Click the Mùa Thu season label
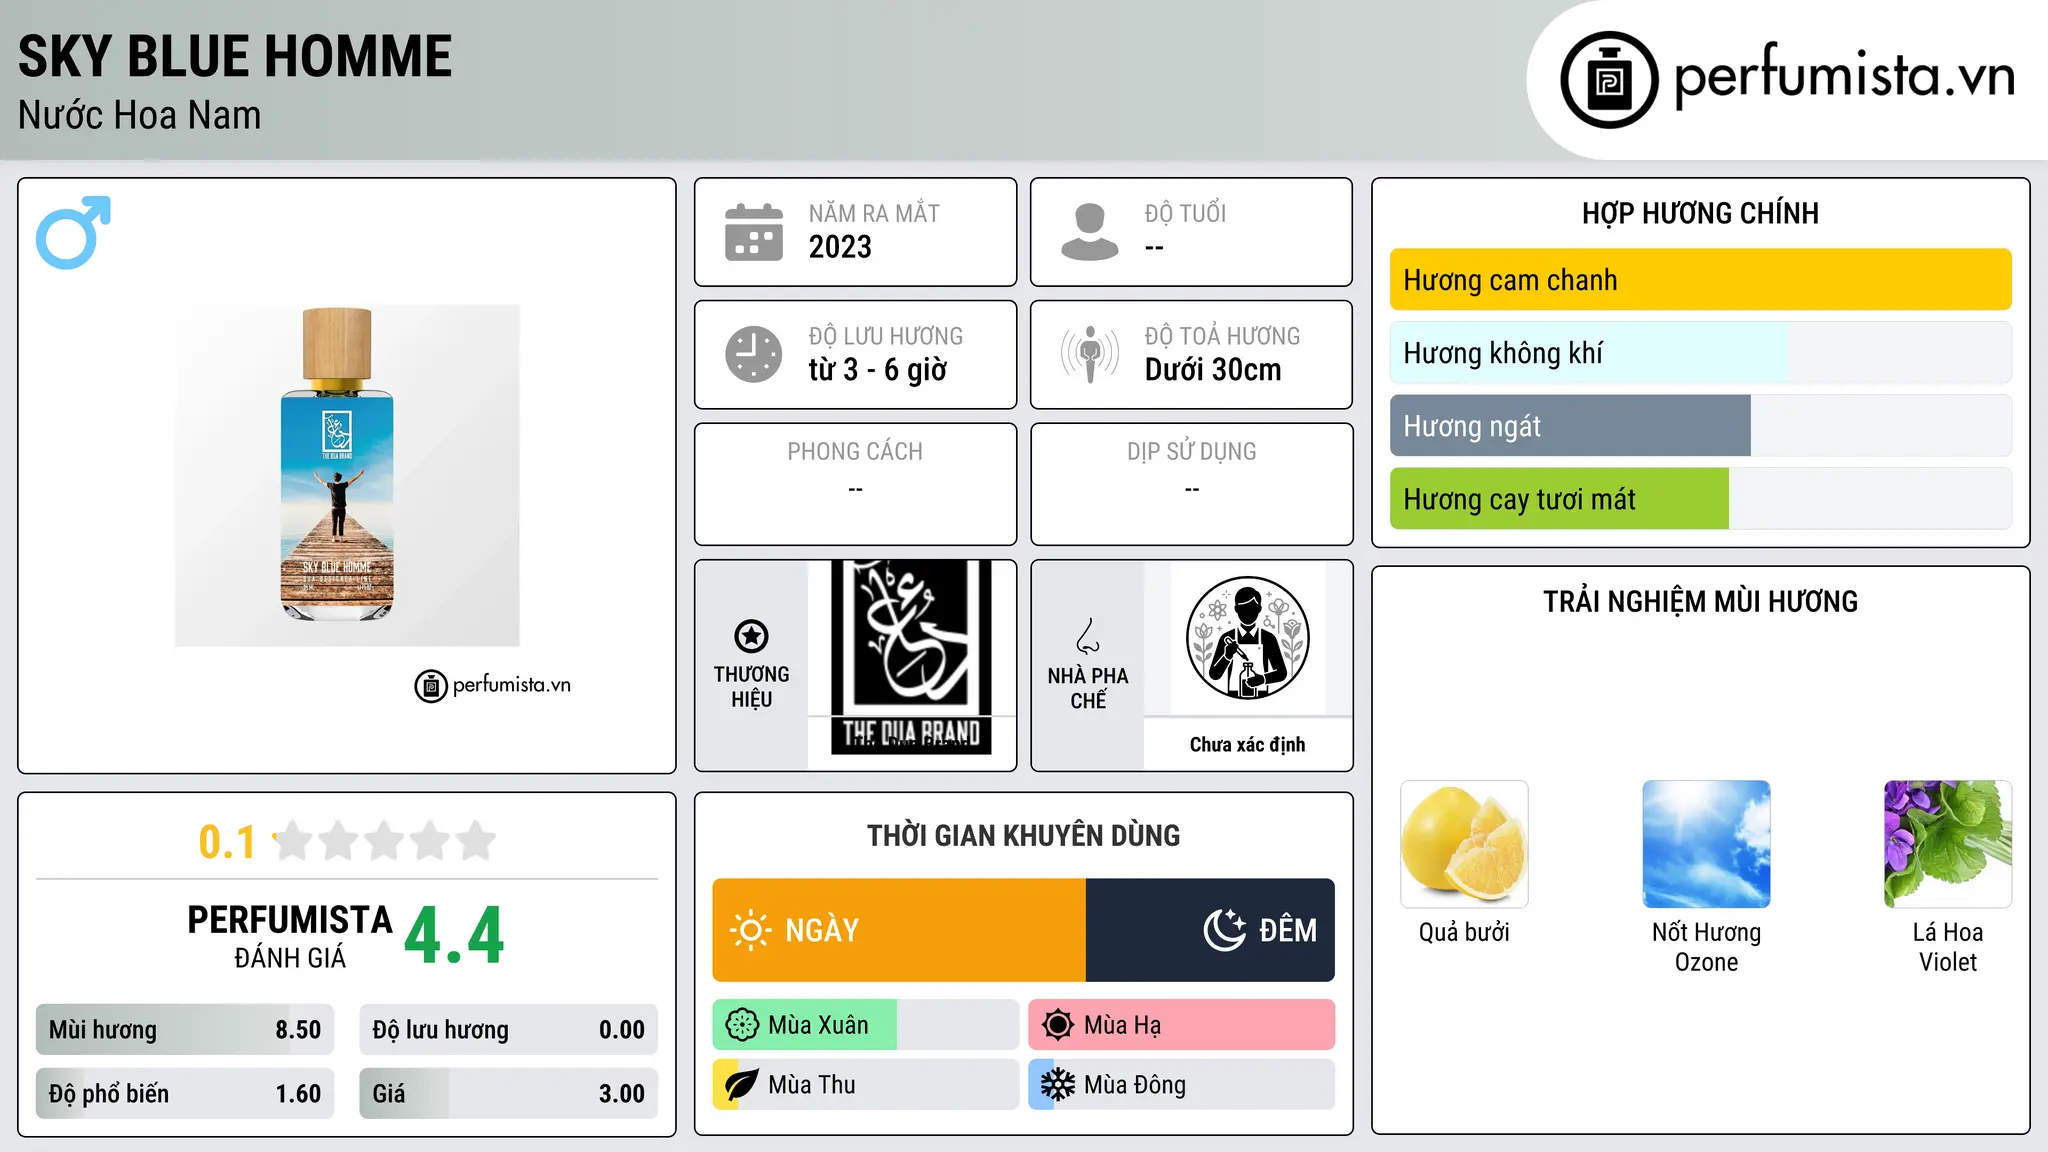The image size is (2048, 1152). click(x=812, y=1085)
